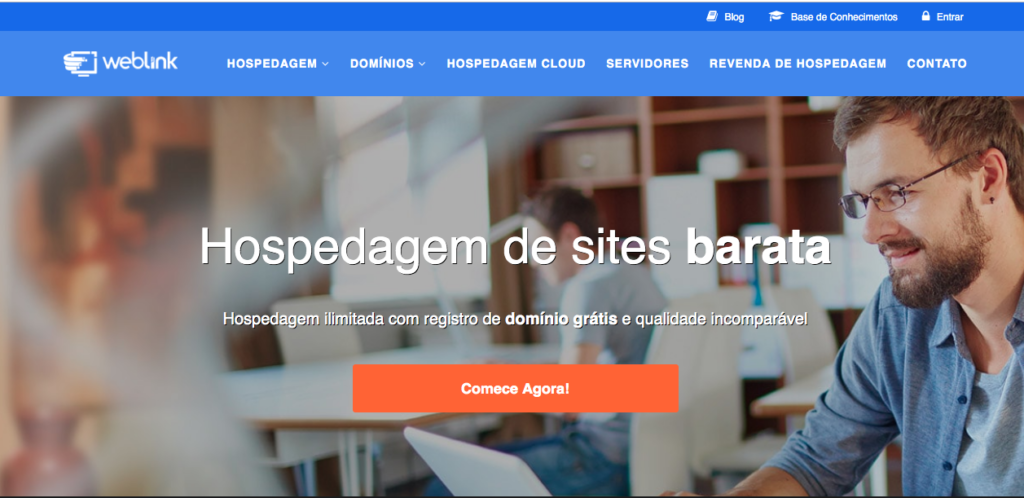This screenshot has width=1024, height=498.
Task: Expand the Domínios chevron arrow
Action: 422,64
